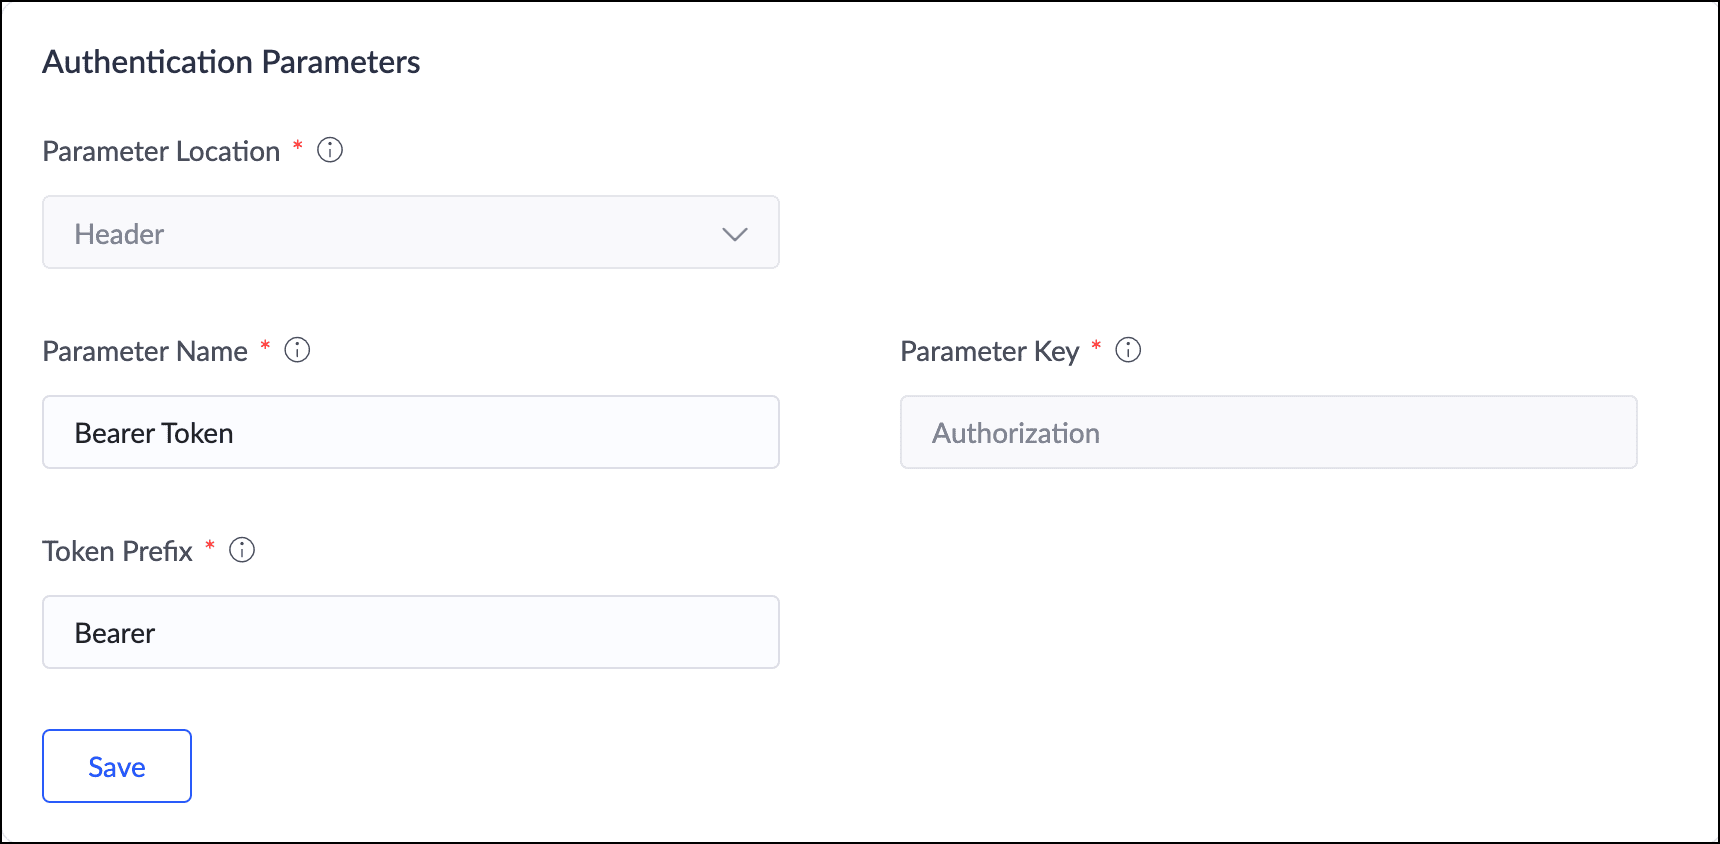Image resolution: width=1720 pixels, height=844 pixels.
Task: Click required asterisk beside Parameter Key
Action: (1096, 347)
